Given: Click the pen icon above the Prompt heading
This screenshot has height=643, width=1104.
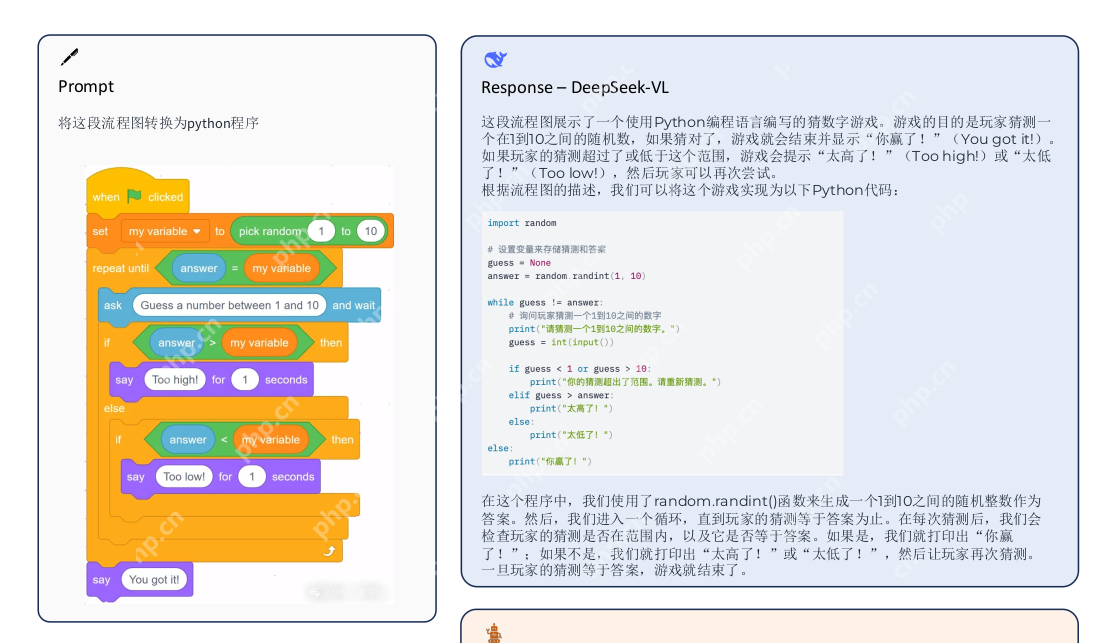Looking at the screenshot, I should tap(69, 56).
